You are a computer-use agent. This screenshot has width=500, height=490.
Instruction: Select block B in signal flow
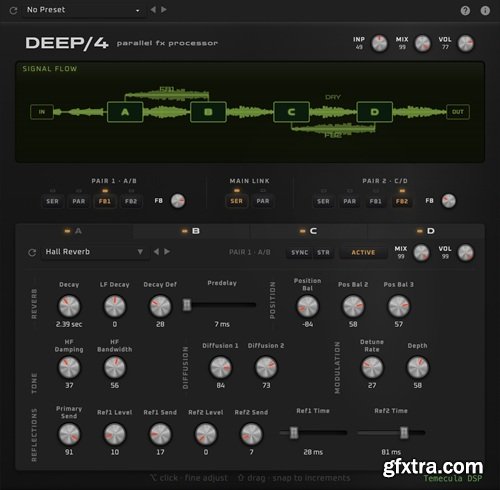(208, 112)
